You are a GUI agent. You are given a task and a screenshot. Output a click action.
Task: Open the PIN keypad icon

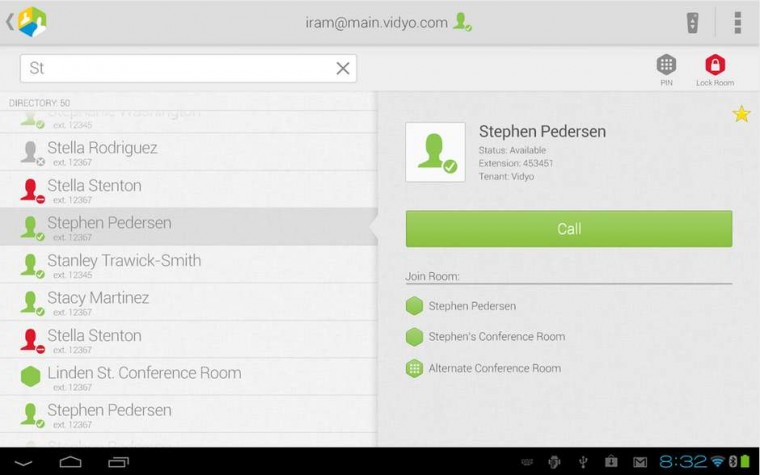click(x=666, y=66)
